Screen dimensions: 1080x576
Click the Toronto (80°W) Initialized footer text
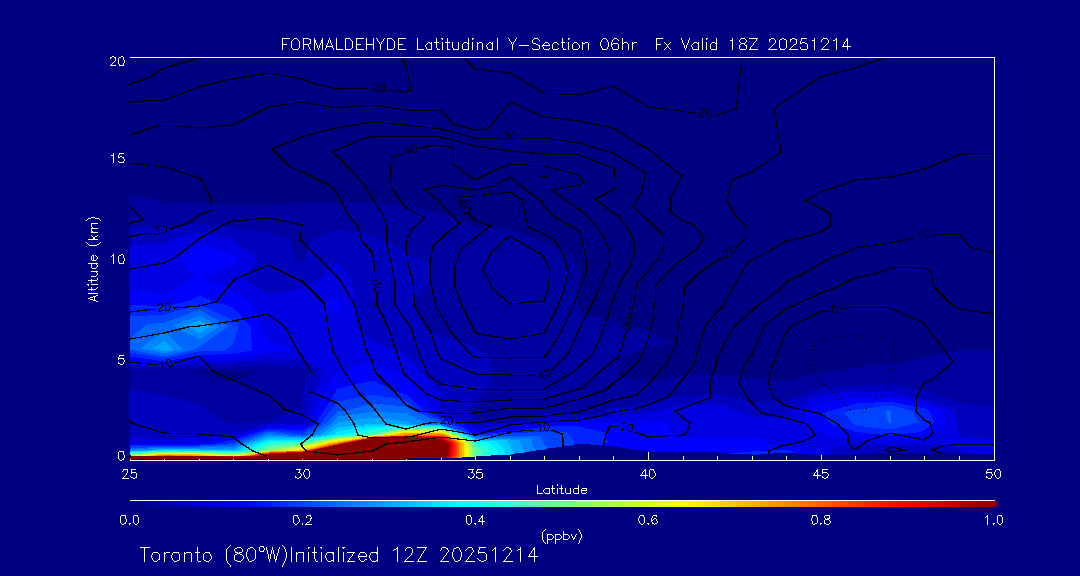pos(338,555)
